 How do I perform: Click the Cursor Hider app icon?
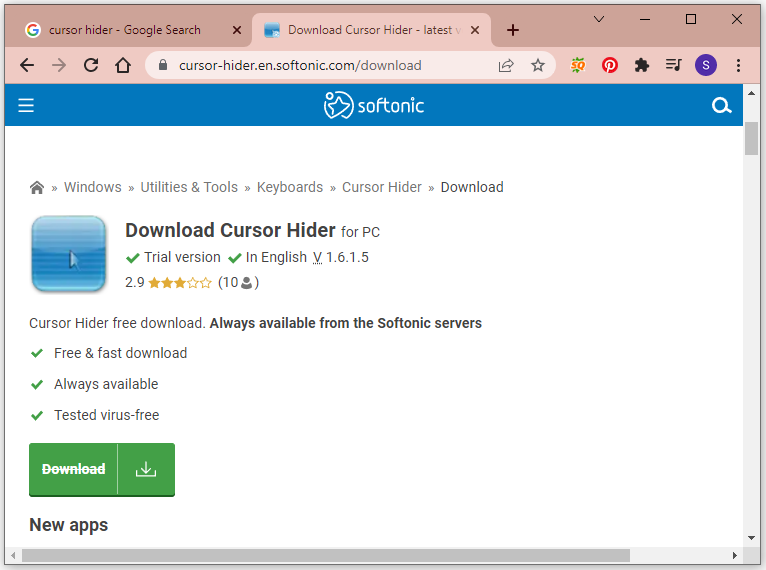coord(69,254)
